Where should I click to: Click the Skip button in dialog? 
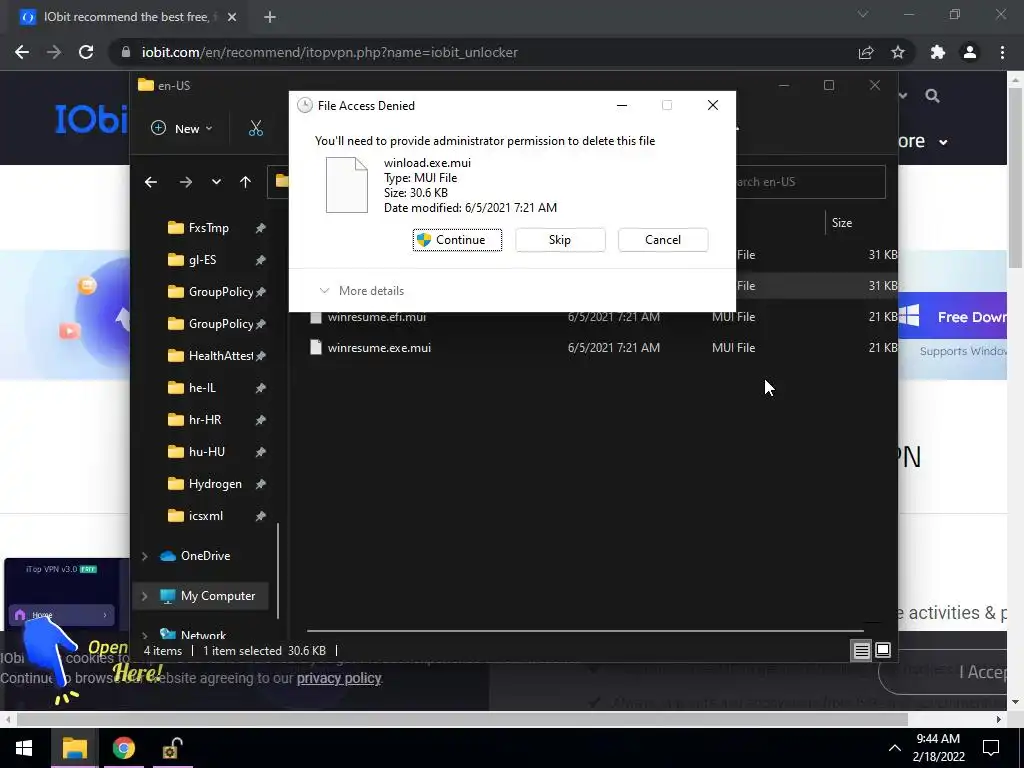tap(560, 240)
